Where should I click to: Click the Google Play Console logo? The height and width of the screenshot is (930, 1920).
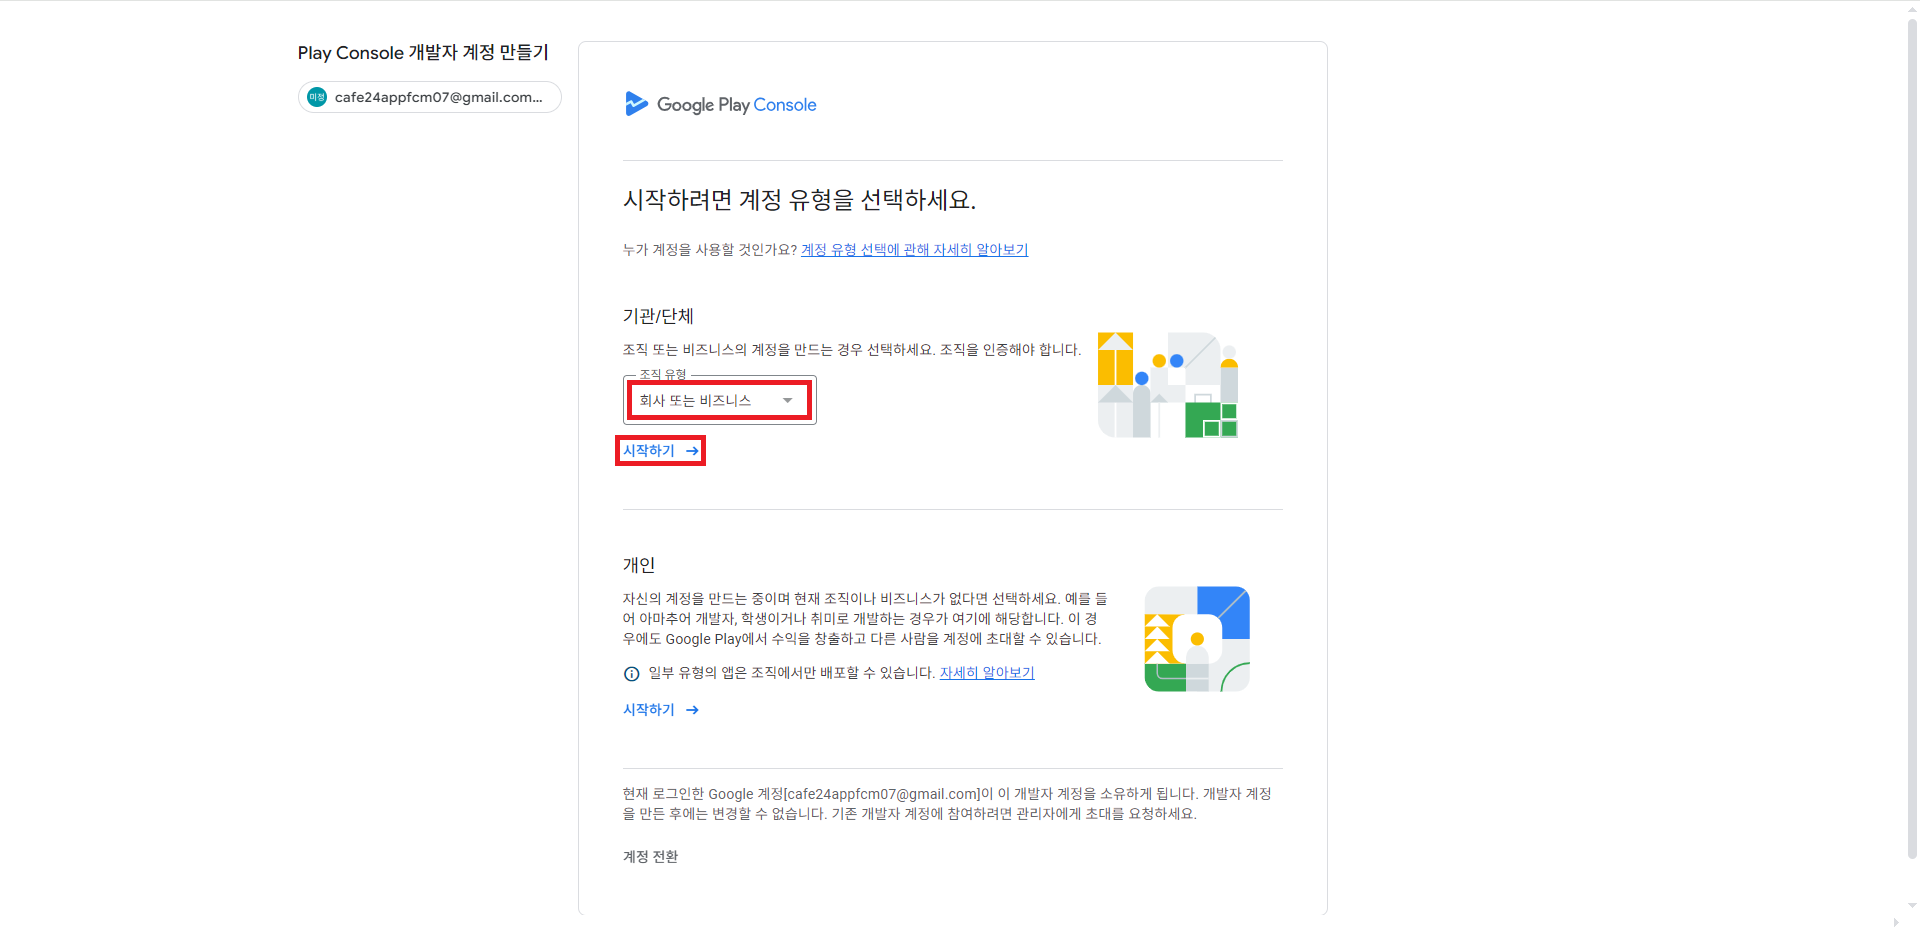[x=720, y=104]
